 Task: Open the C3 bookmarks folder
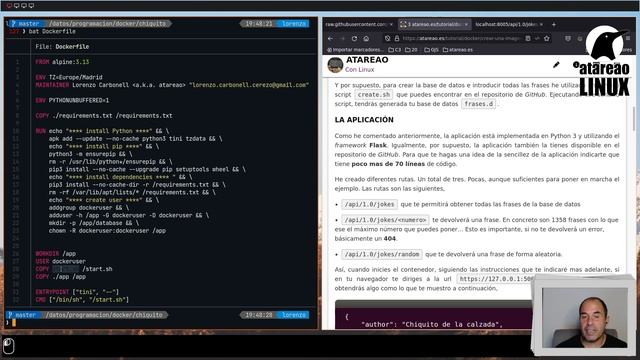pos(395,50)
